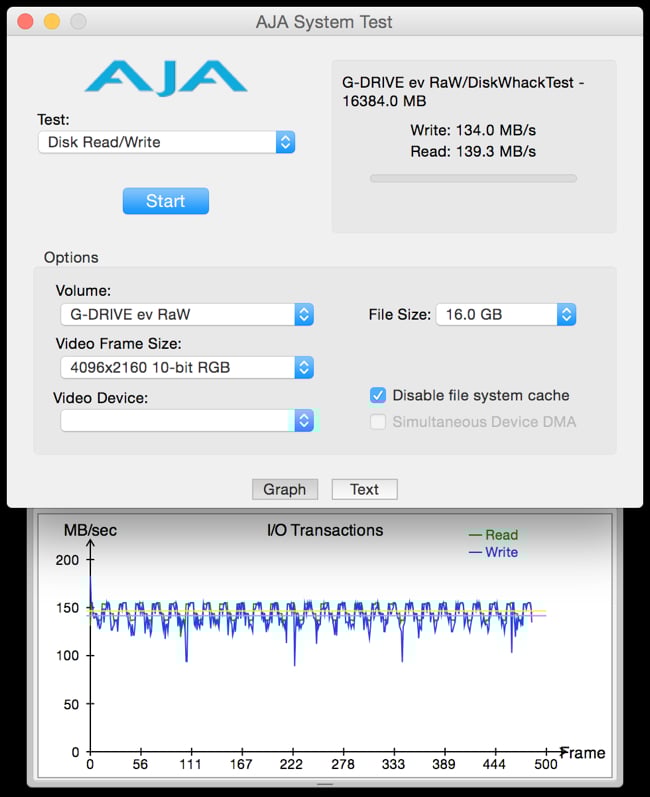Screen dimensions: 650x797
Task: Click the Video Device: label
Action: (x=101, y=397)
